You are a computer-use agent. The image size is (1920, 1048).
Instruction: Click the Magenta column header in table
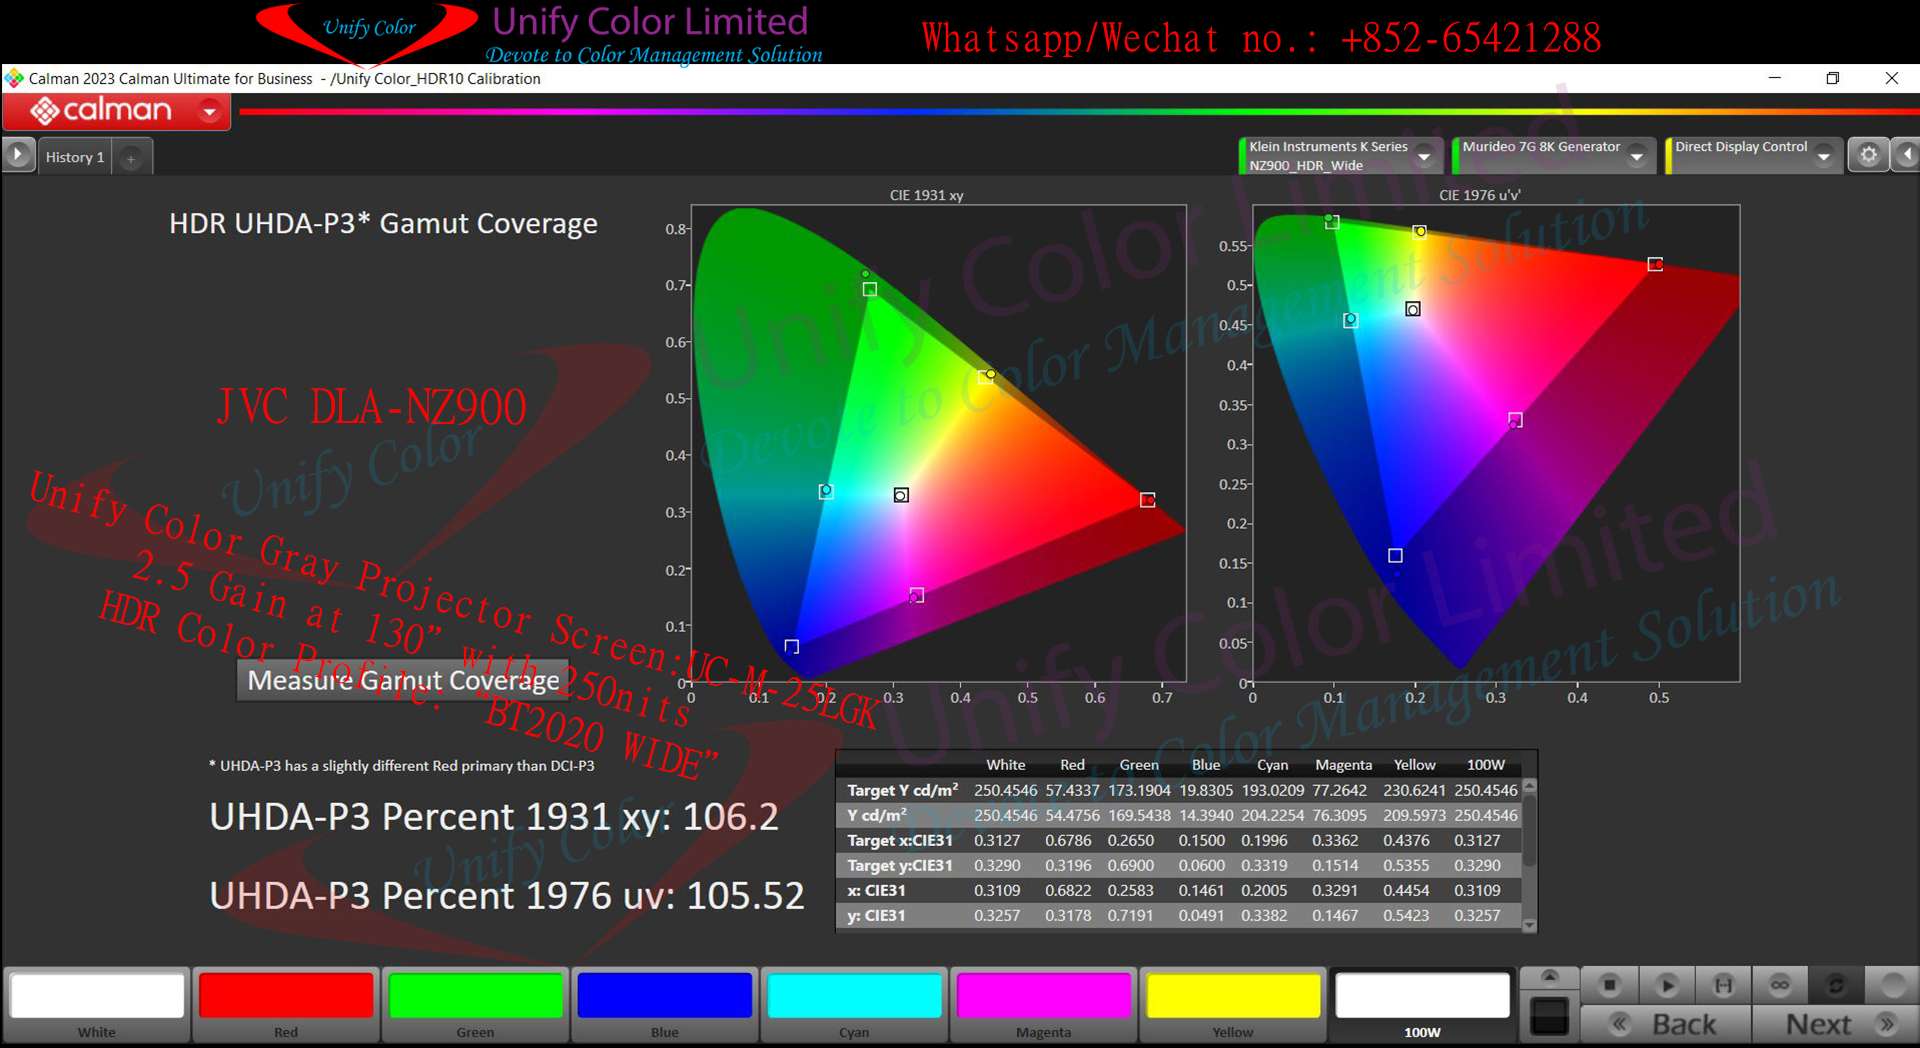point(1343,764)
